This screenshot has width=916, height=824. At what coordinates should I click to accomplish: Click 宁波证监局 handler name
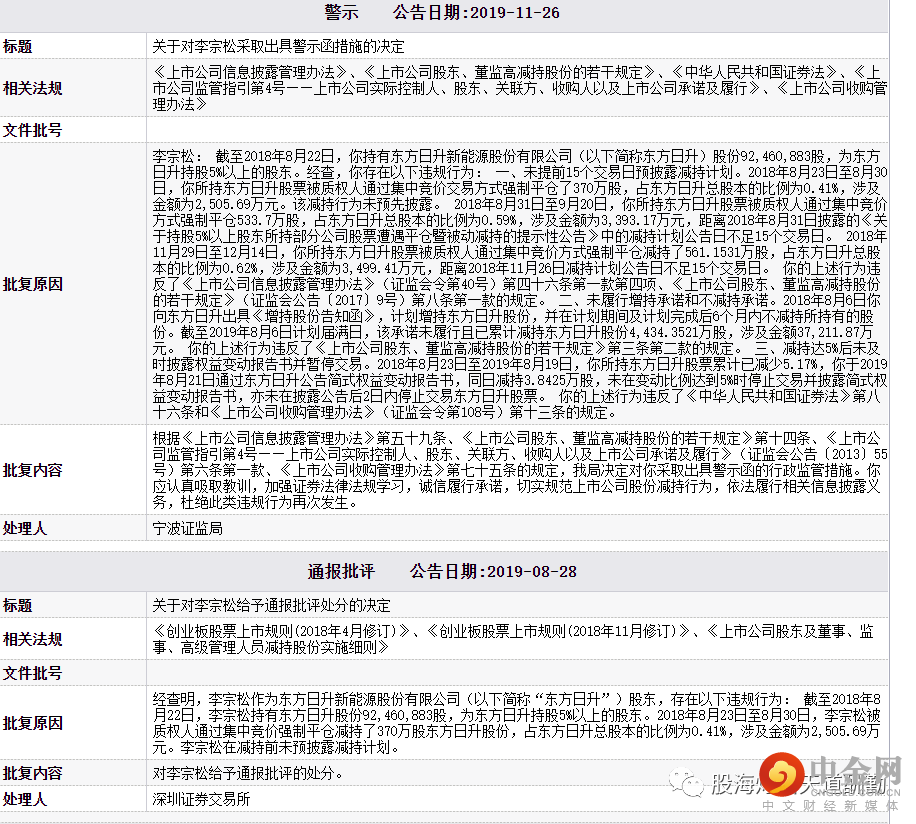[x=187, y=528]
